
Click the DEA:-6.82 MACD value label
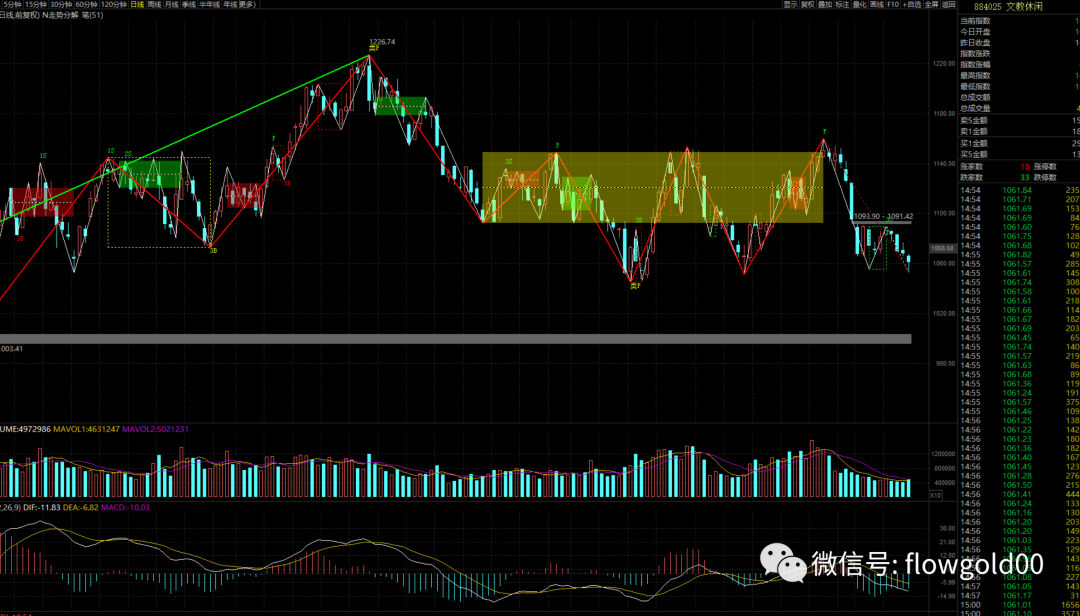click(x=81, y=507)
